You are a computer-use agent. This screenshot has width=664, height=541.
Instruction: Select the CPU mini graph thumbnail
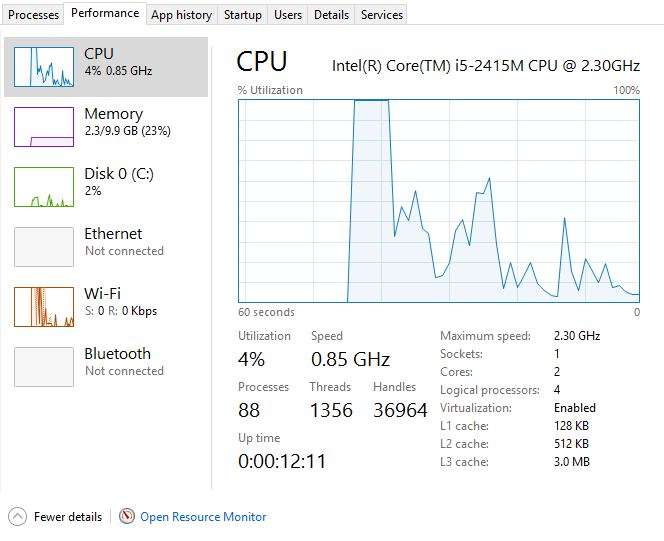[44, 67]
